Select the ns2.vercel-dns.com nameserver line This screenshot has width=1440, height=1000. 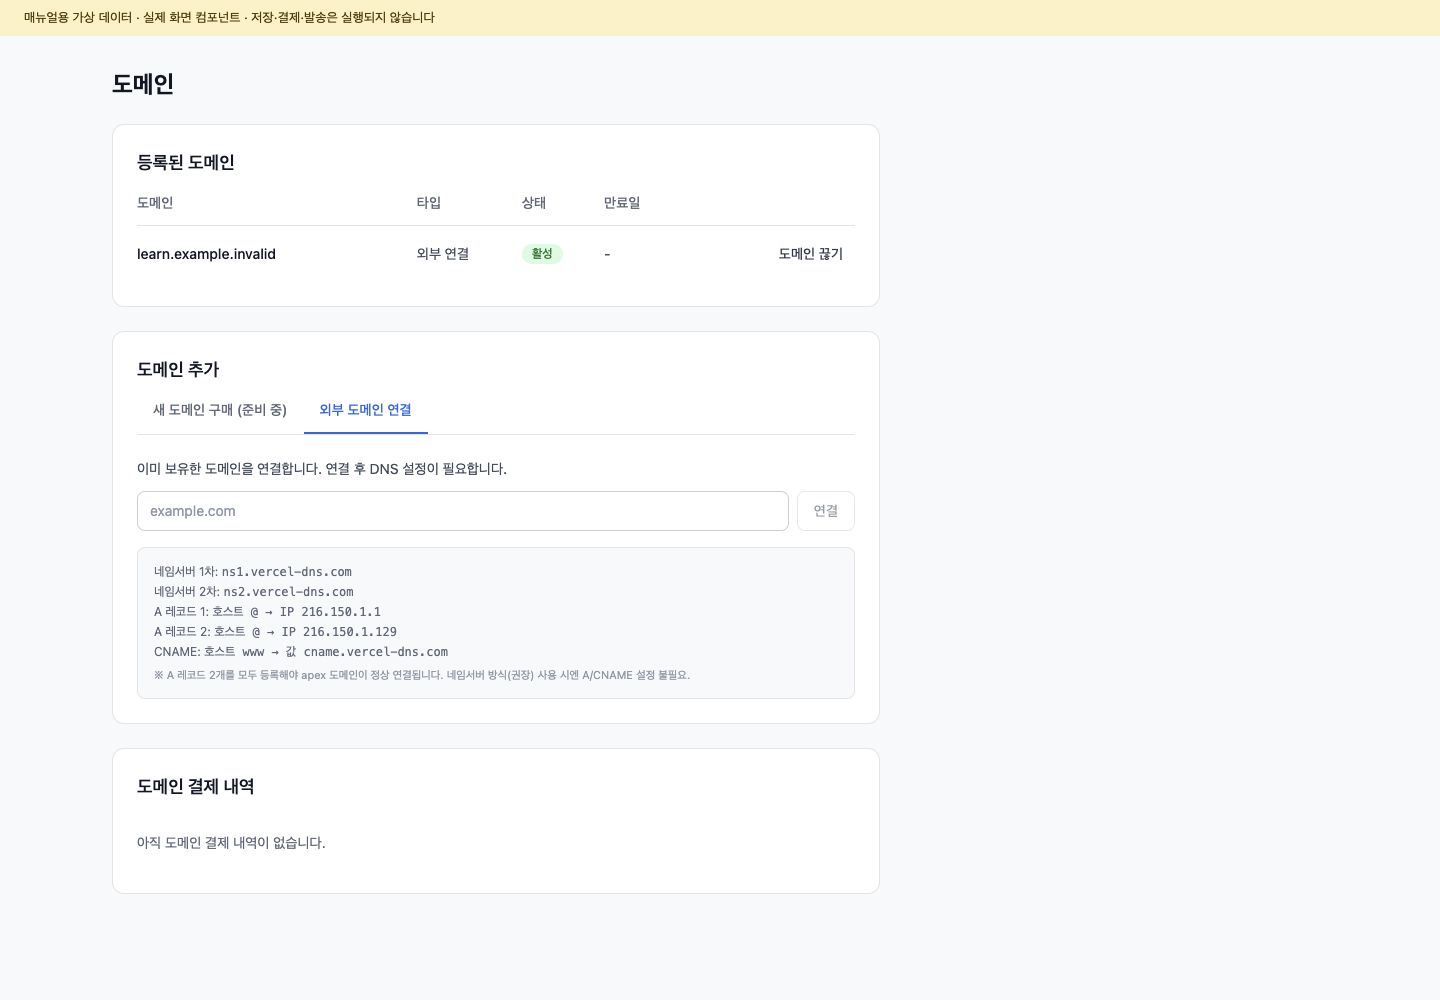pos(254,592)
